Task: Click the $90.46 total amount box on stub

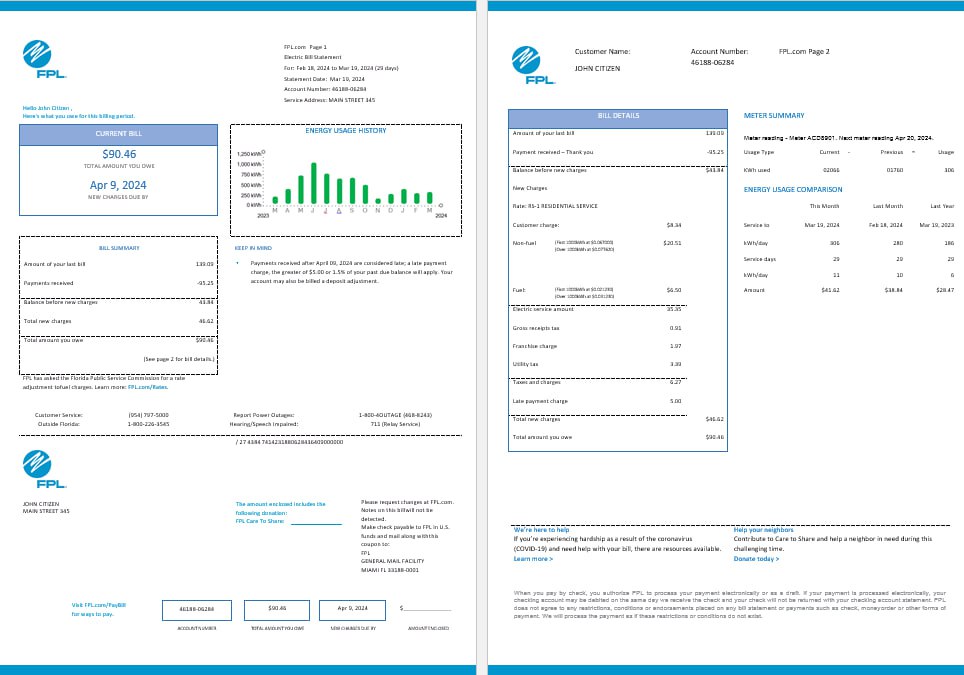Action: pyautogui.click(x=275, y=609)
